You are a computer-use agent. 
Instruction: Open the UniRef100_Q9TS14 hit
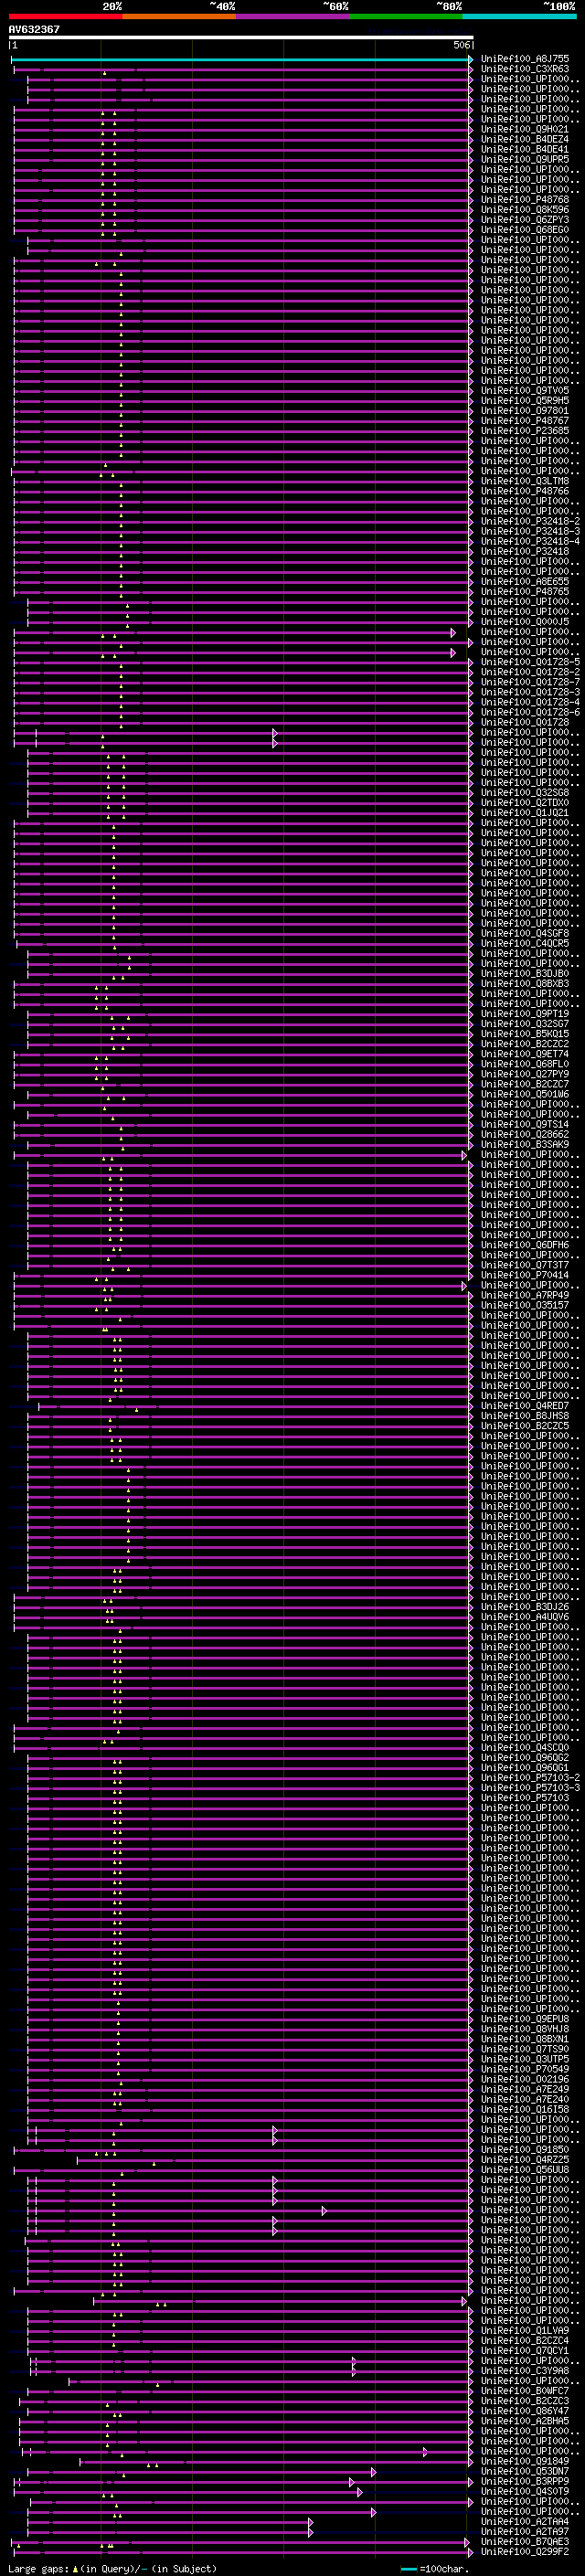(x=525, y=1124)
